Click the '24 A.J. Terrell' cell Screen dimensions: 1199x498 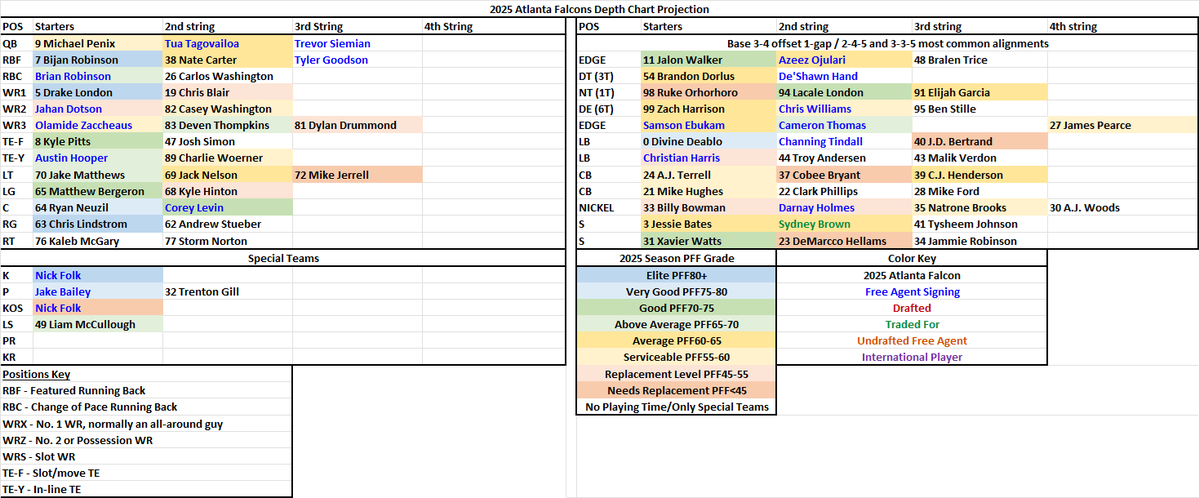709,174
